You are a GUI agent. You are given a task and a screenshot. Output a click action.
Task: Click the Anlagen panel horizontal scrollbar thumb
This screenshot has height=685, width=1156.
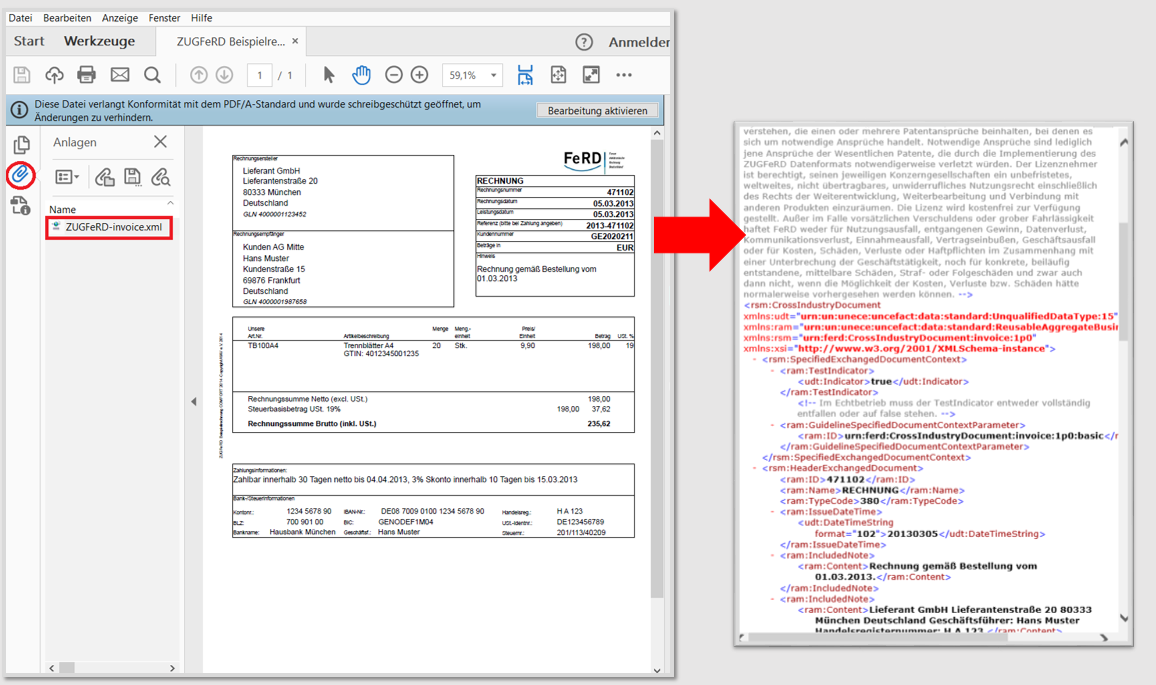pos(67,668)
